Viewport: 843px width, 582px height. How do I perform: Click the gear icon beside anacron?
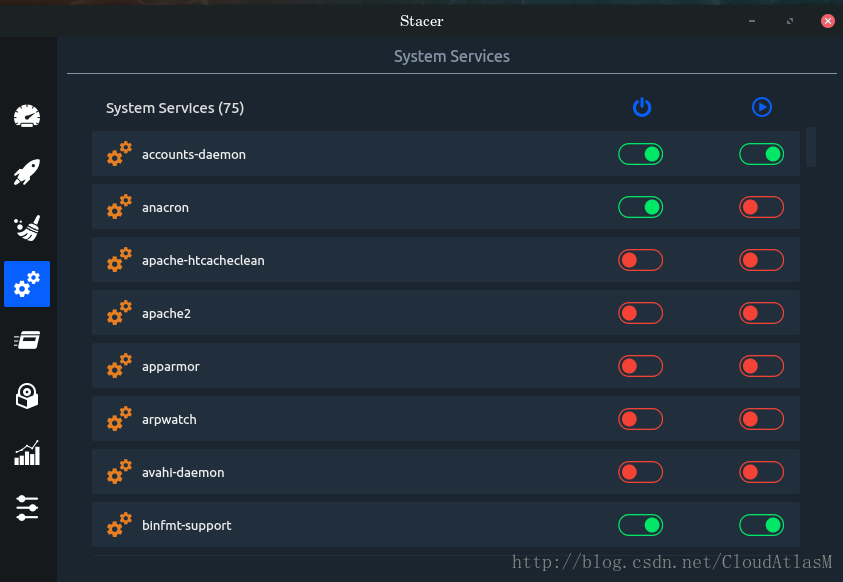[119, 207]
